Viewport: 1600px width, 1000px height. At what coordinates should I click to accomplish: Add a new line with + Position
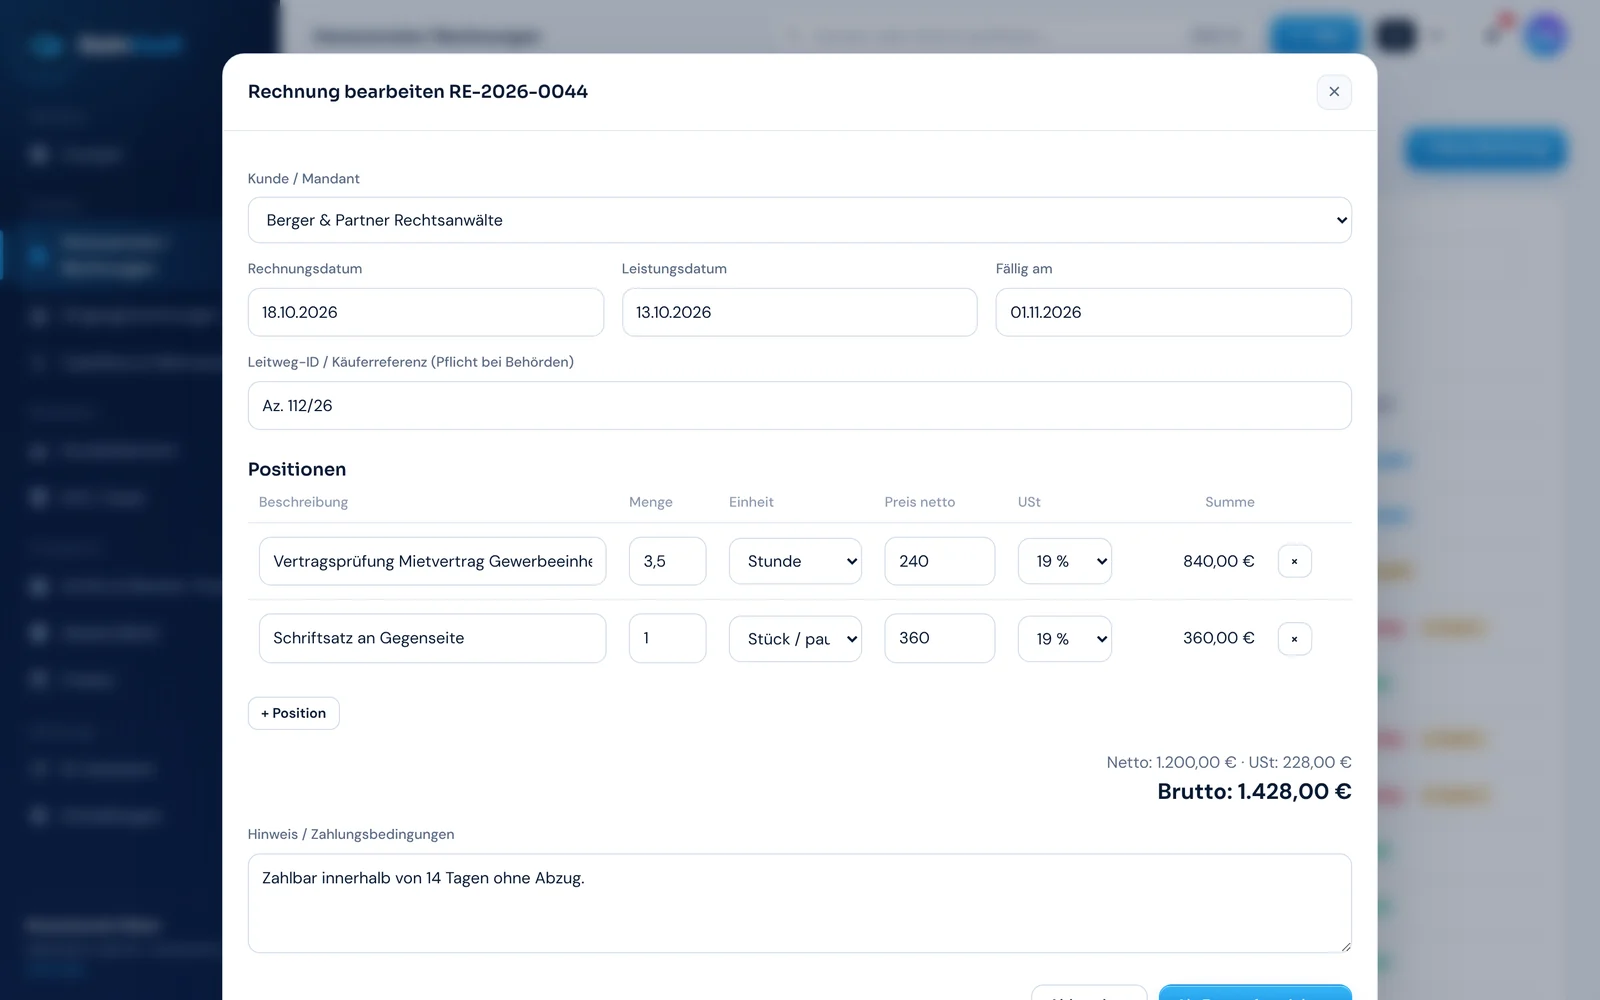[294, 713]
